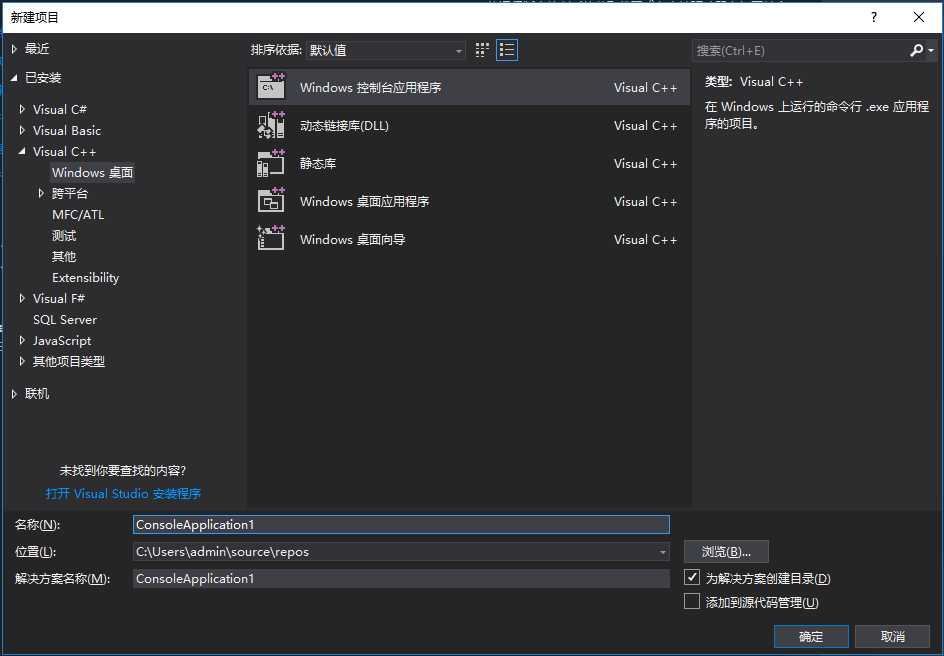
Task: Click the 解决方案名称 input field
Action: (x=401, y=579)
